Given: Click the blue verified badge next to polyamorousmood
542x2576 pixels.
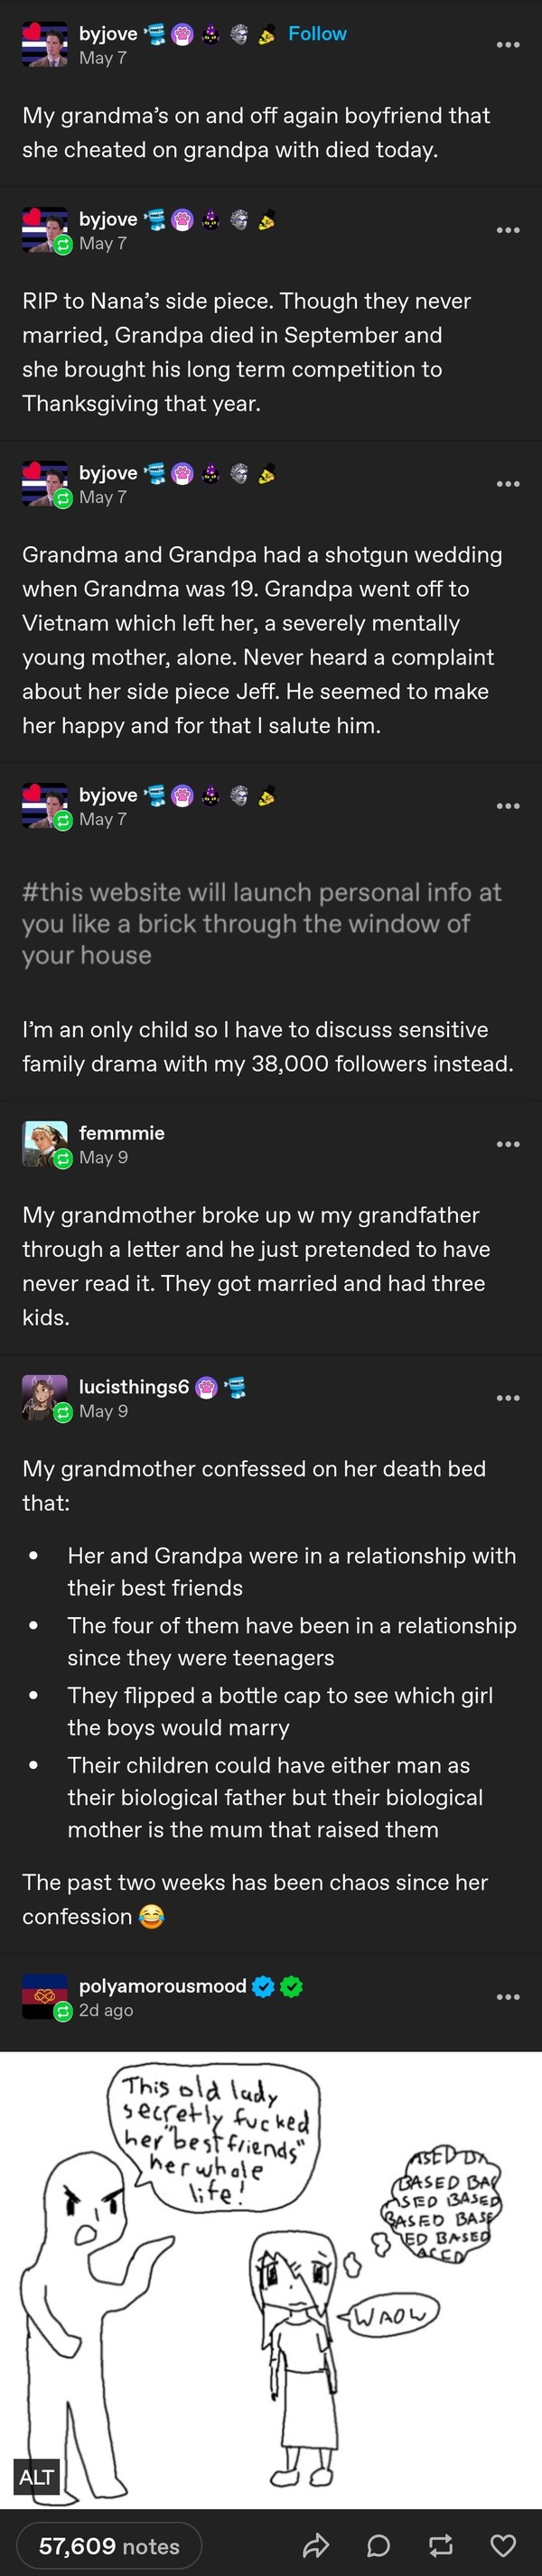Looking at the screenshot, I should click(263, 1986).
